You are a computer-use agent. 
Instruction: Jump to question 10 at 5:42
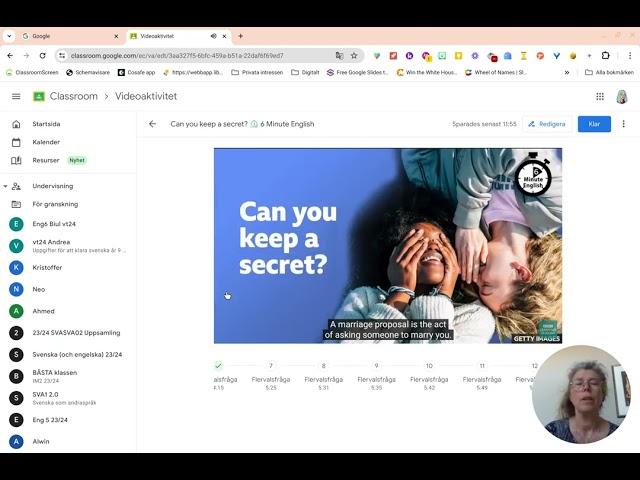tap(429, 366)
